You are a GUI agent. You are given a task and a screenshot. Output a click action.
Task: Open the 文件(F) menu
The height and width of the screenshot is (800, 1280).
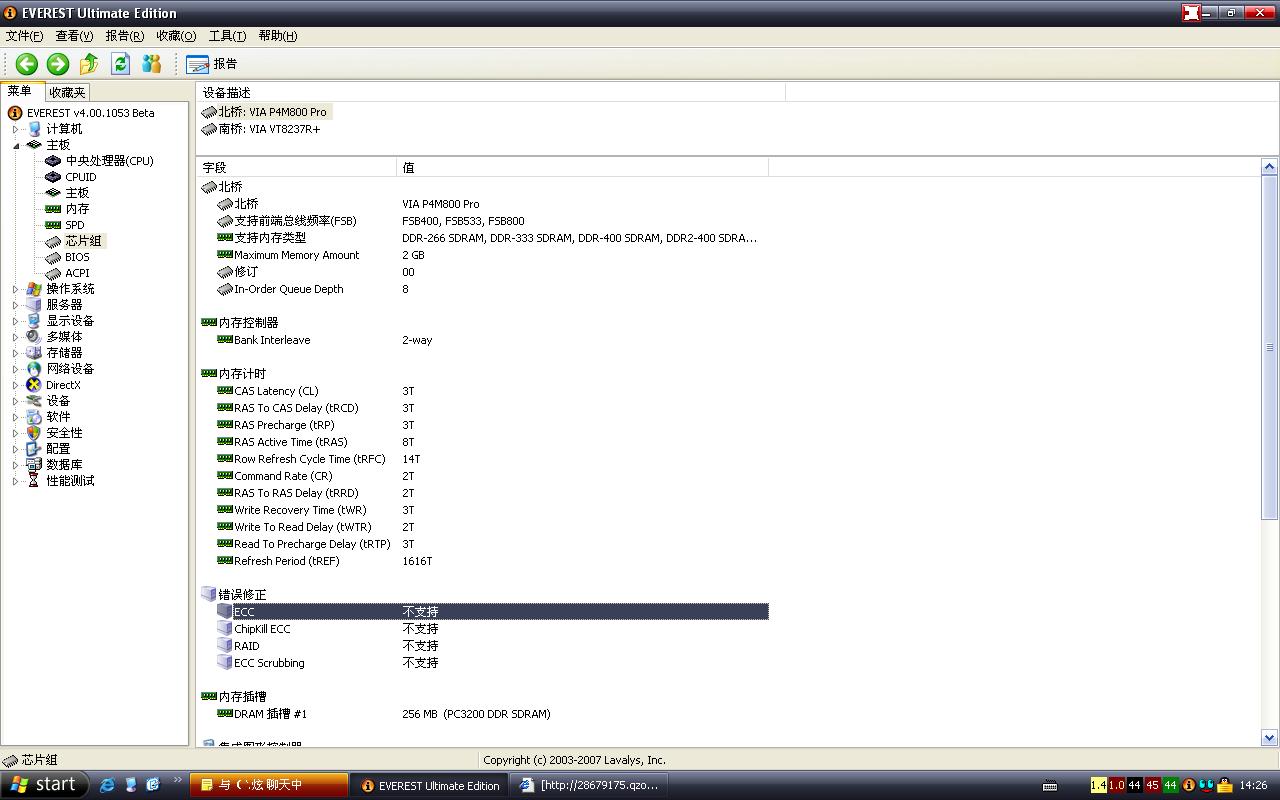24,36
